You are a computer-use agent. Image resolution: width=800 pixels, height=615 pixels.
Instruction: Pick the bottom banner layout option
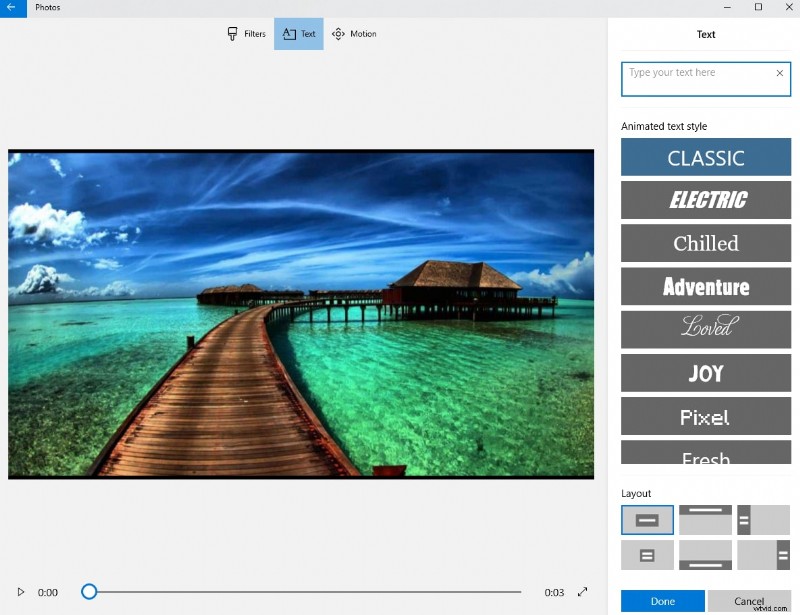(705, 553)
